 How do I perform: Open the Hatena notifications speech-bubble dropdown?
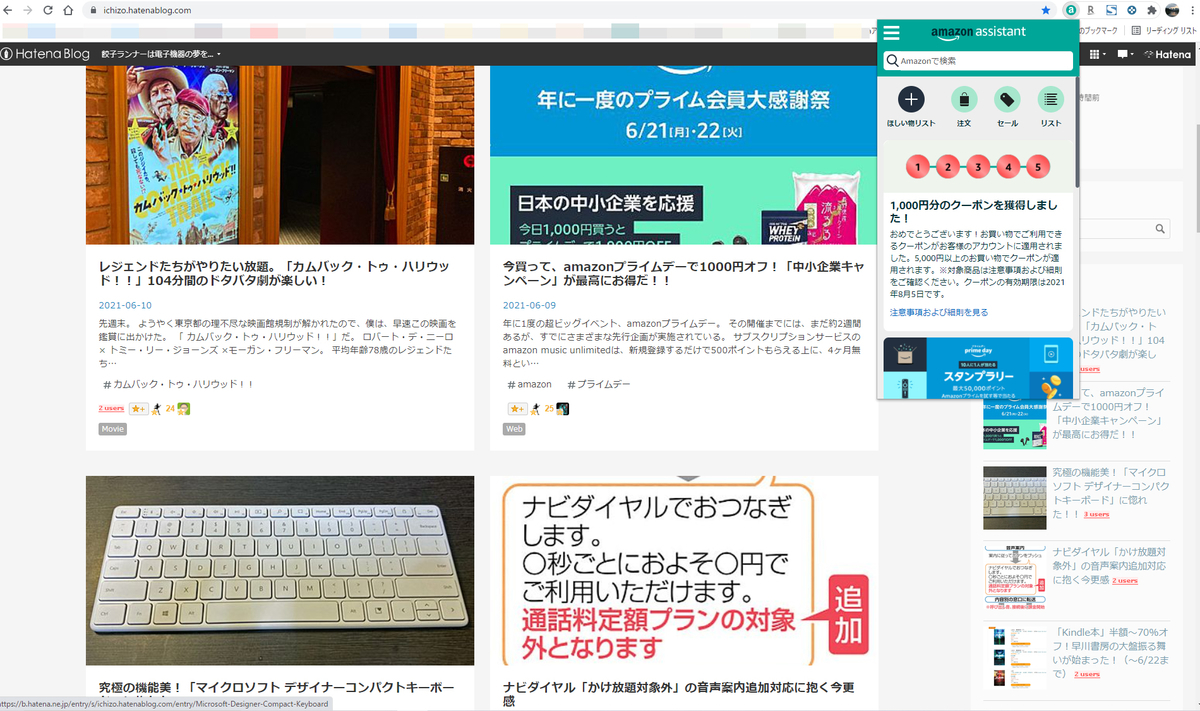tap(1125, 54)
